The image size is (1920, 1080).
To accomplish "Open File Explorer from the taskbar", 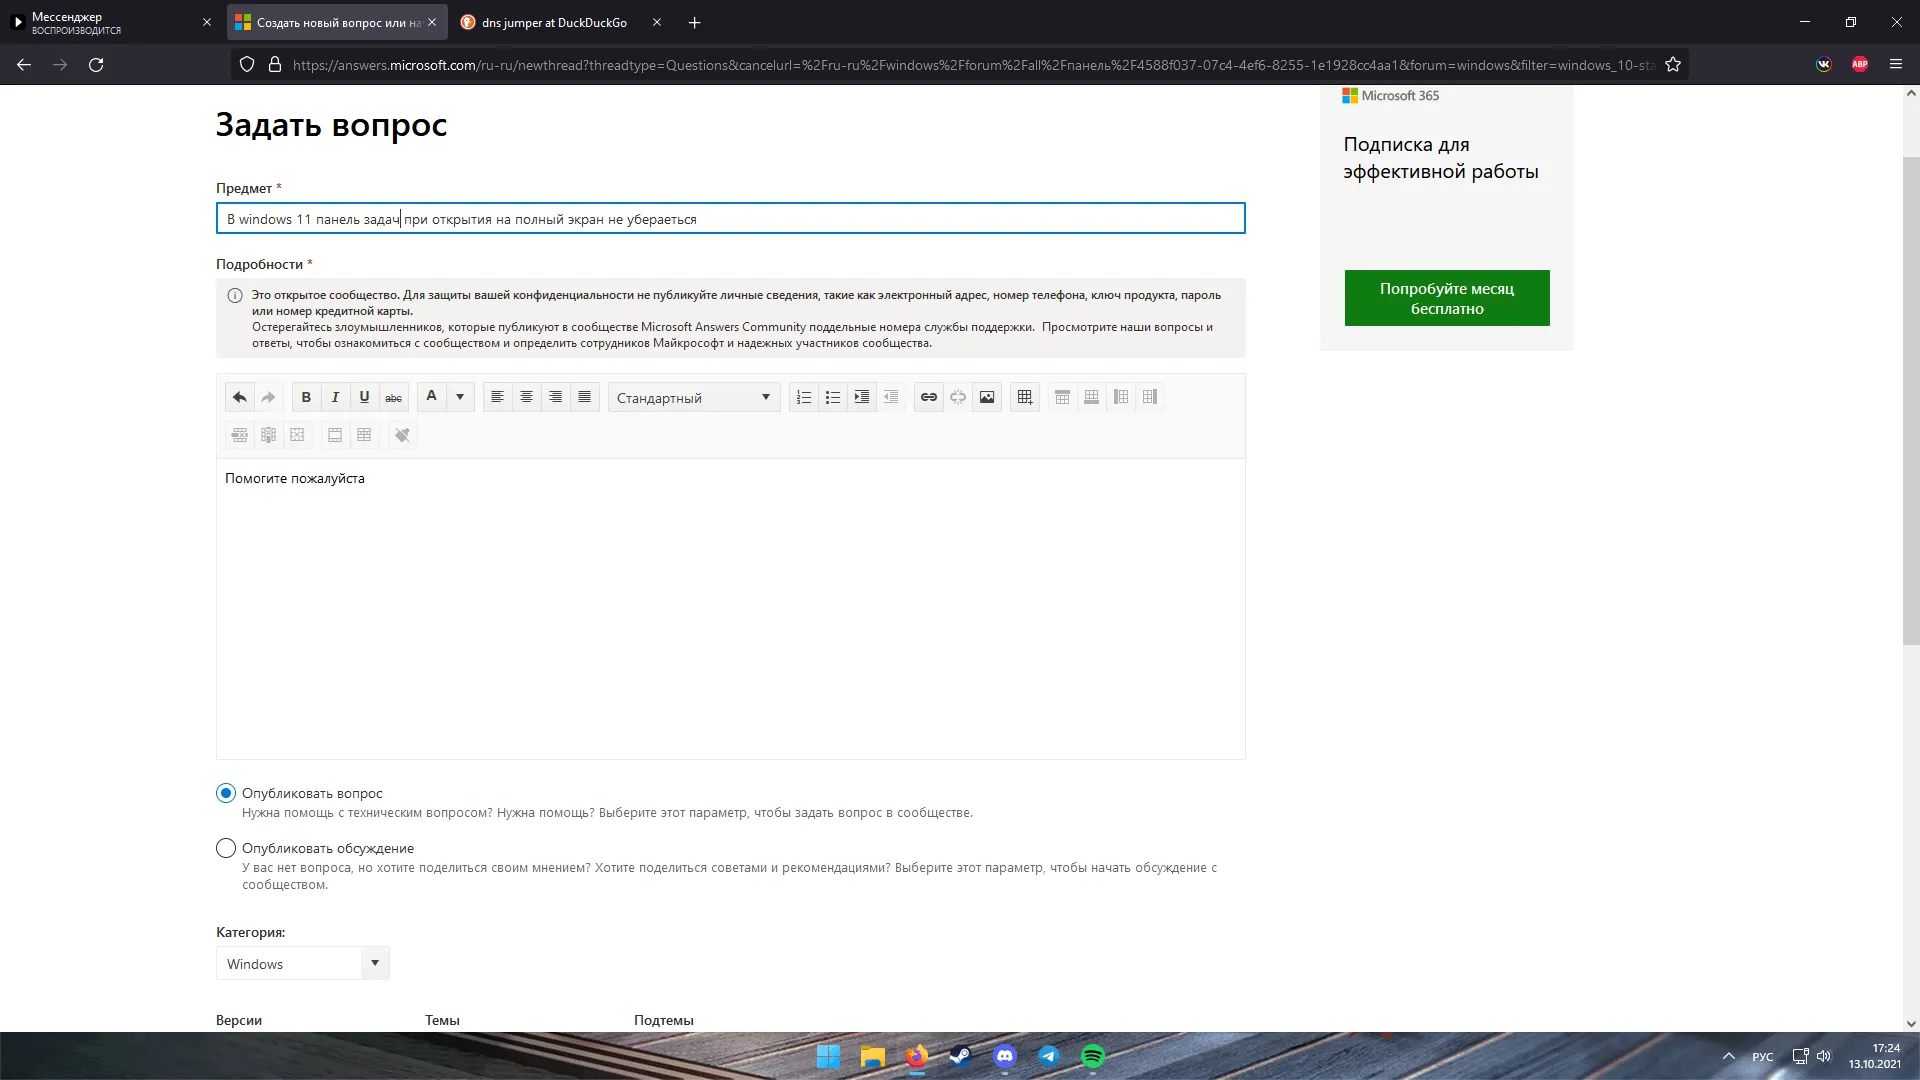I will pos(873,1056).
